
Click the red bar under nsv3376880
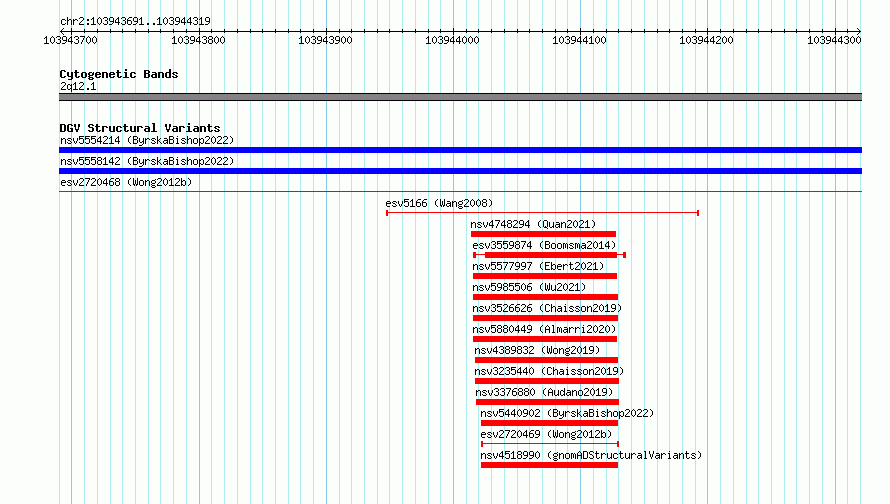coord(548,402)
